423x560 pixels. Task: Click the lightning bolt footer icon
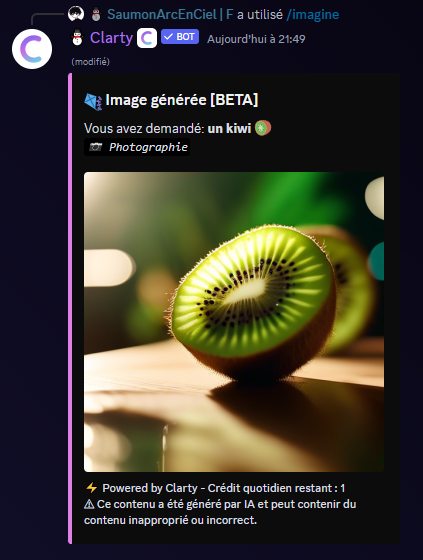point(91,488)
